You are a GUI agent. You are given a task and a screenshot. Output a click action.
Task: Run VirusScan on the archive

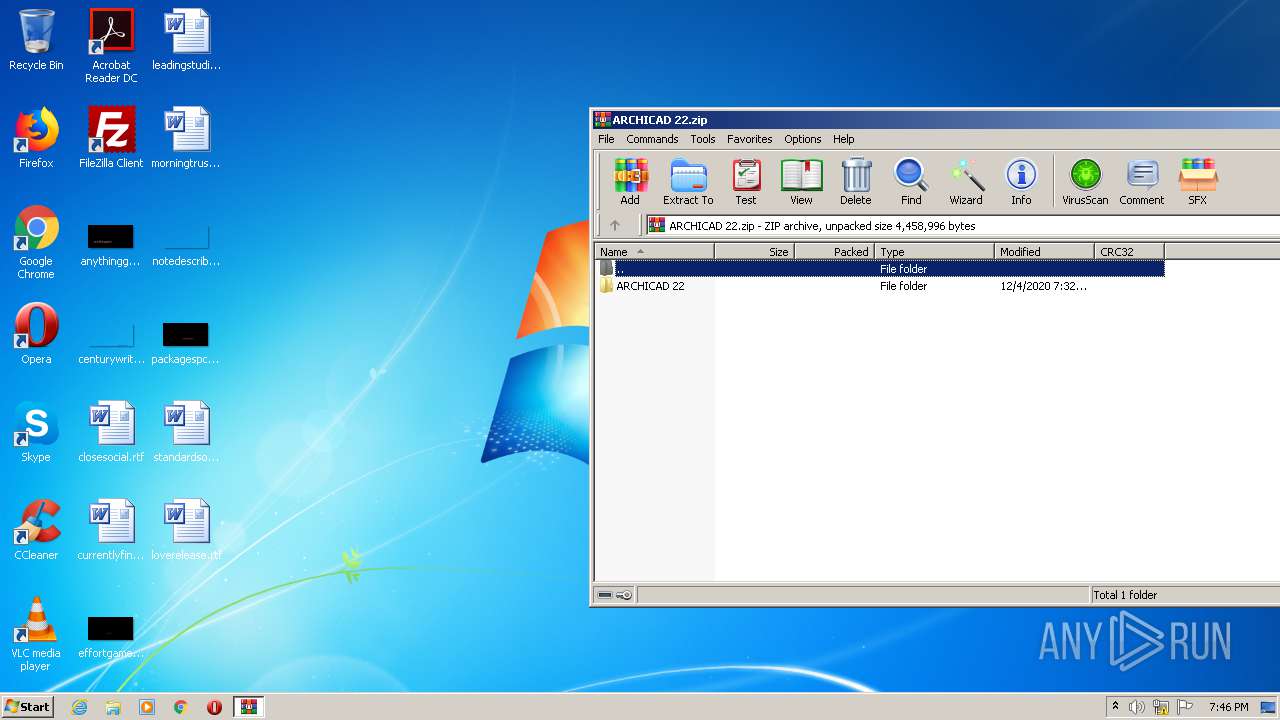(x=1085, y=181)
